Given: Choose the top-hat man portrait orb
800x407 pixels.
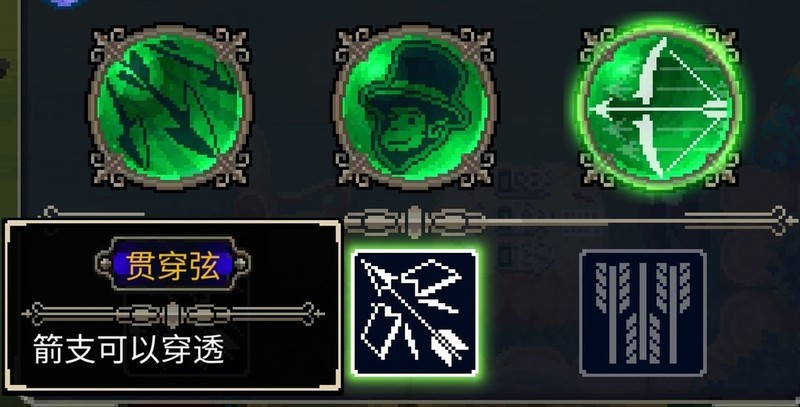Looking at the screenshot, I should click(414, 108).
